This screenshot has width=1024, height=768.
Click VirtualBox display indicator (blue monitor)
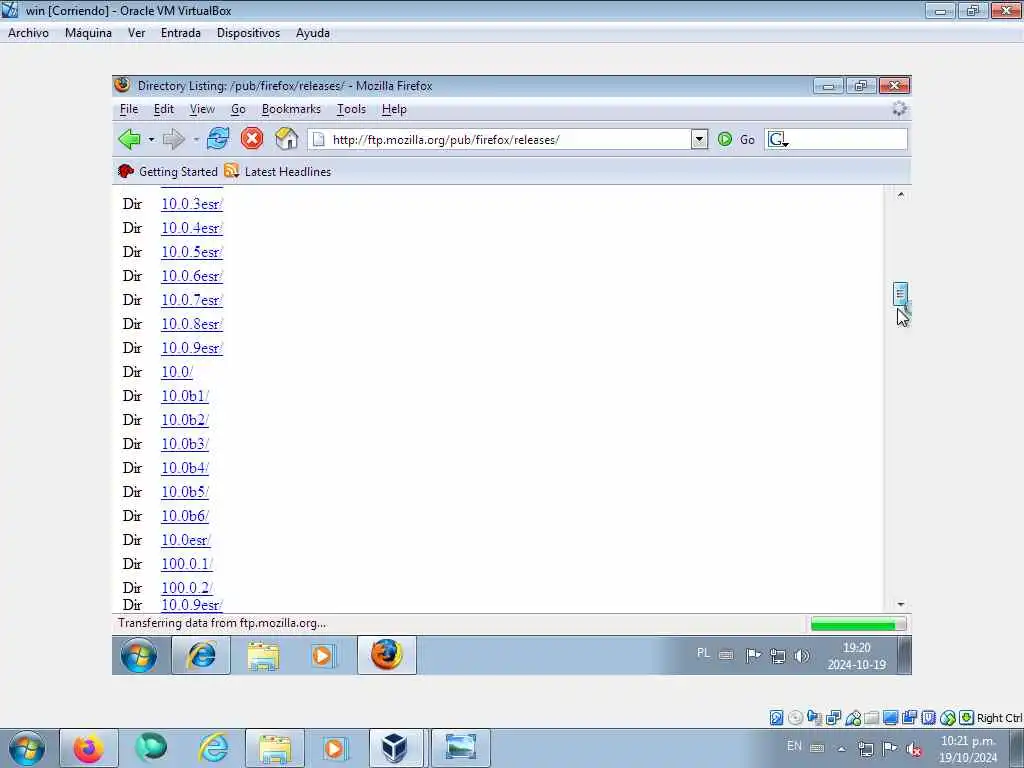[x=890, y=718]
